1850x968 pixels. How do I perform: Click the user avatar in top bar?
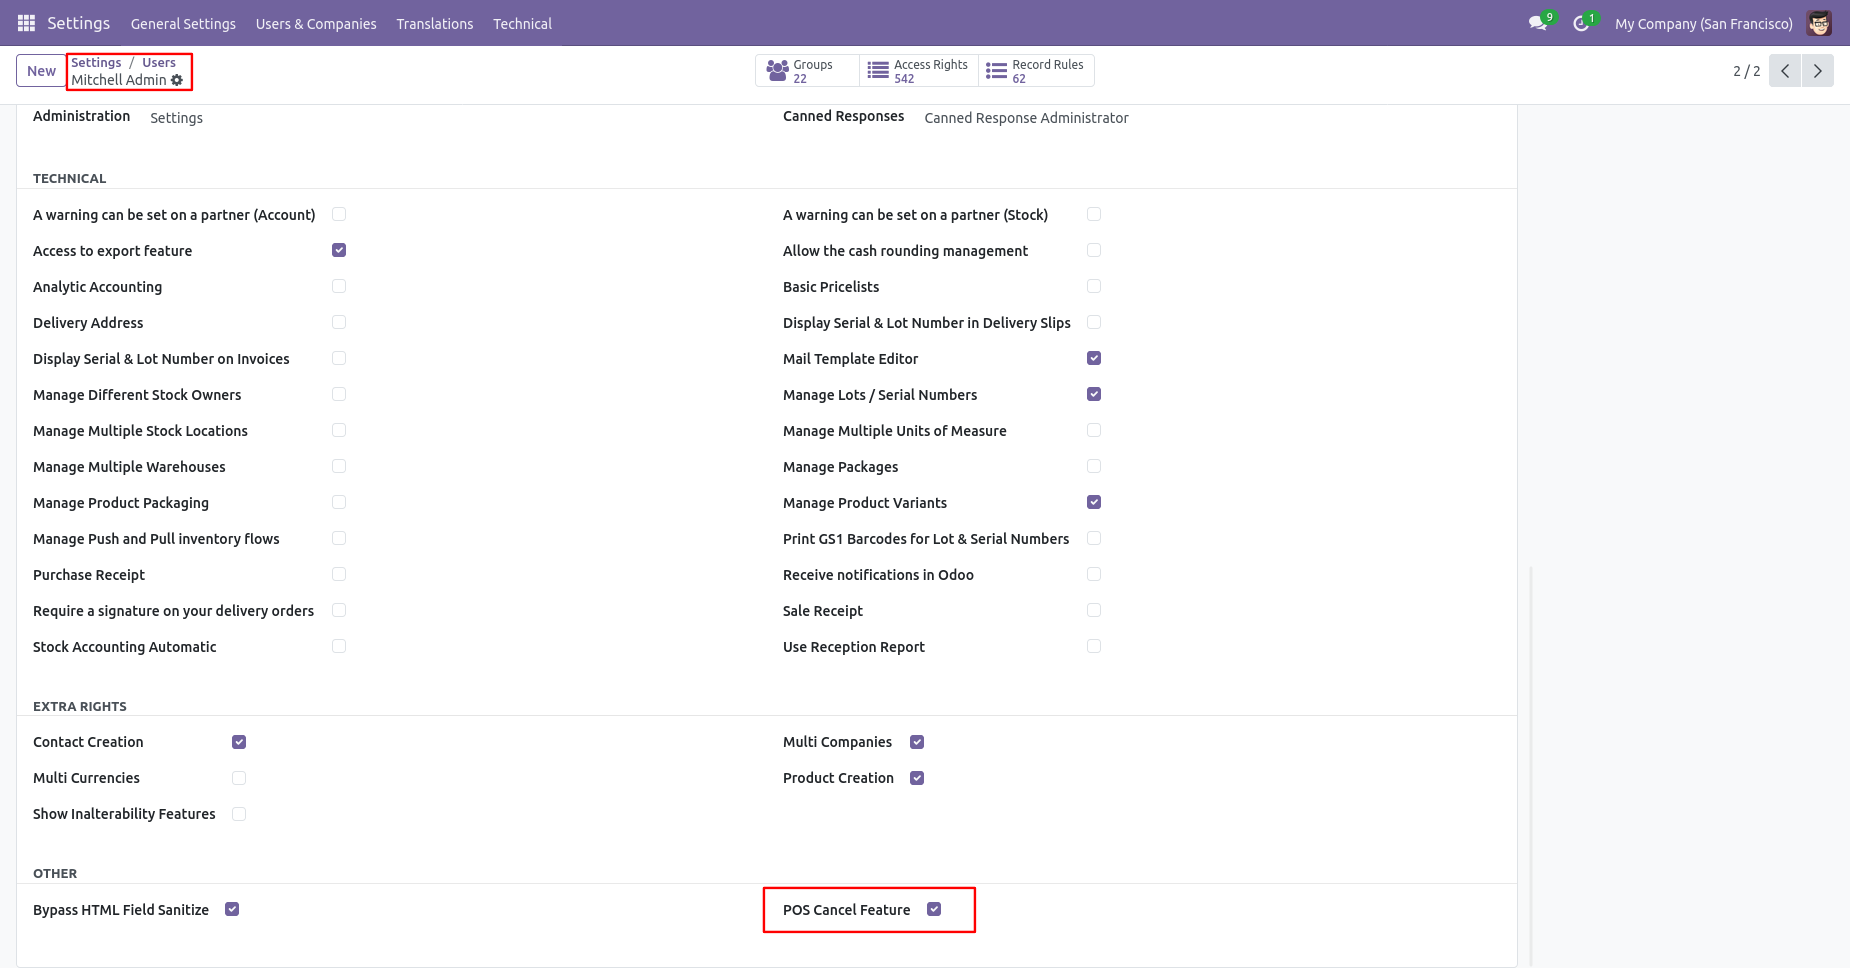(1819, 23)
